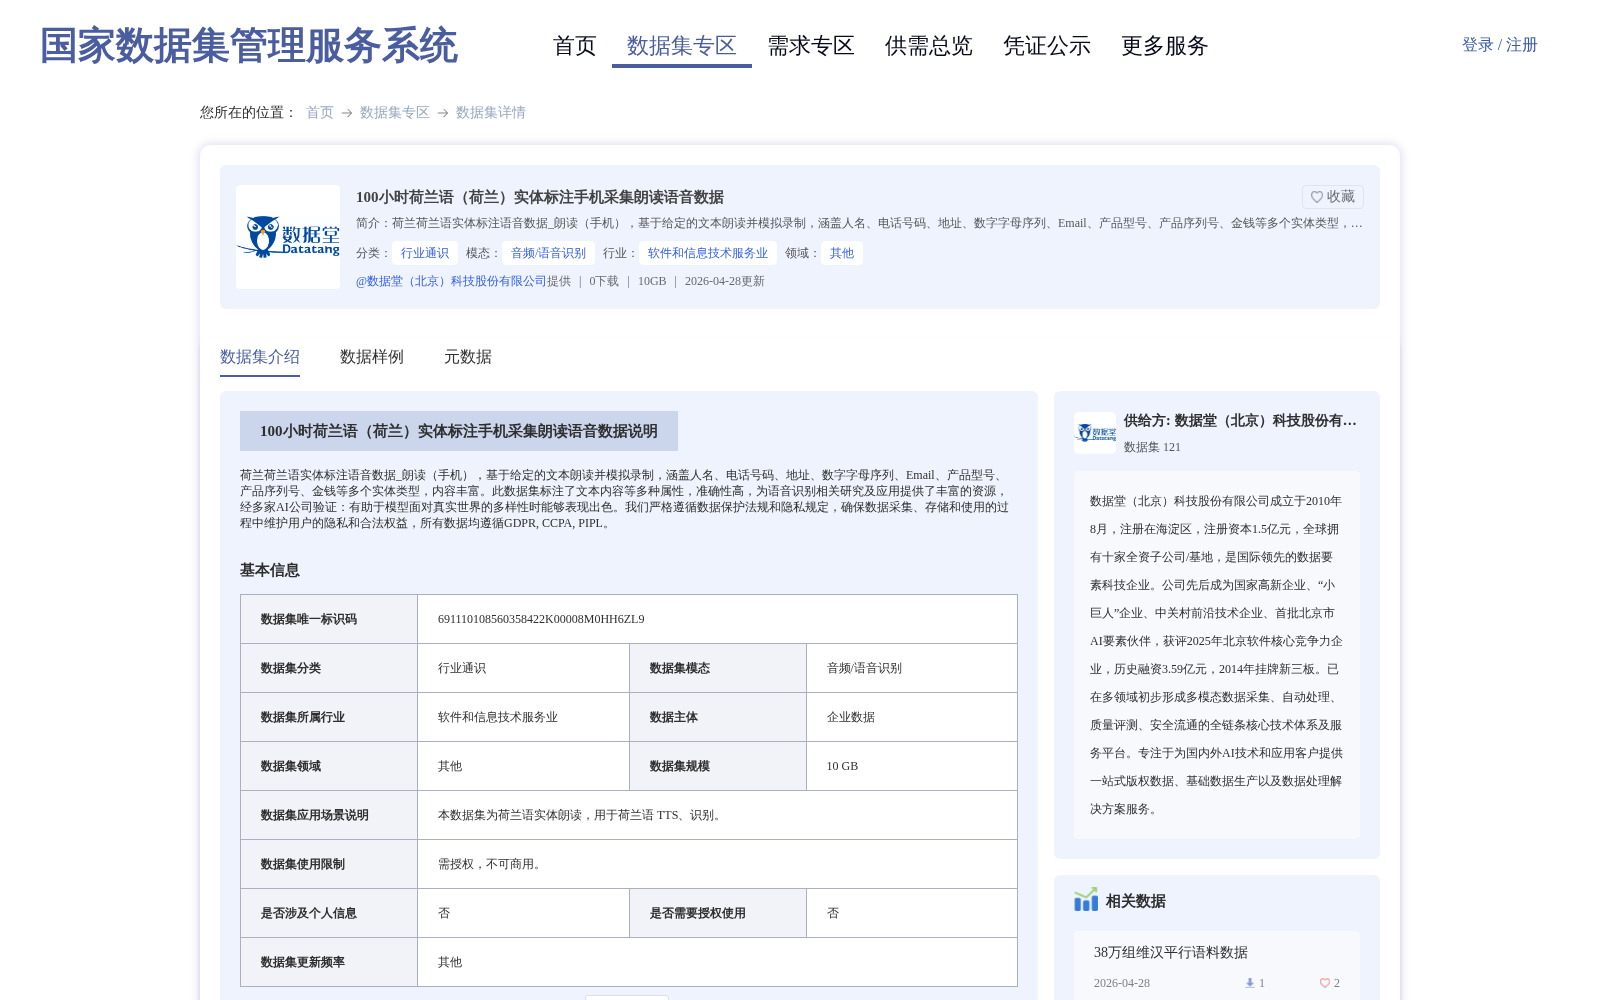The height and width of the screenshot is (1000, 1600).
Task: Click the 国家数据集管理服务系统 site title
Action: pos(248,46)
